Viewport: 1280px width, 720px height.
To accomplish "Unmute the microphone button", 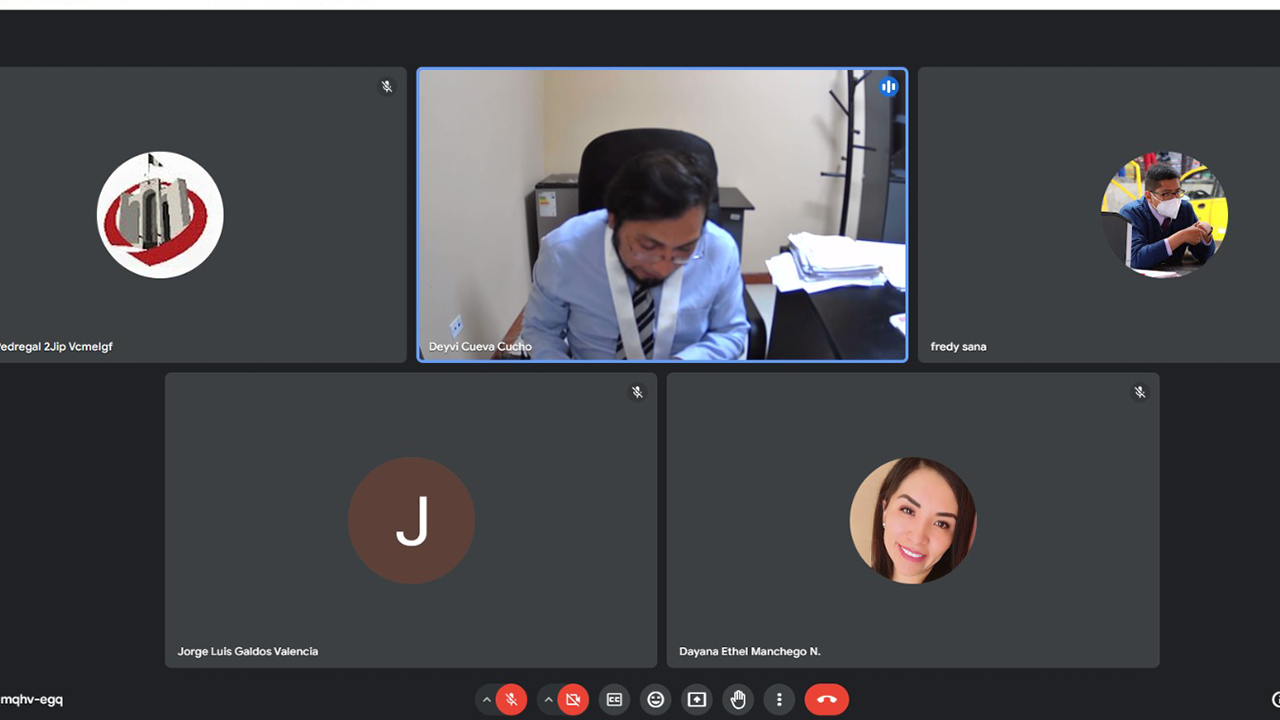I will click(511, 700).
